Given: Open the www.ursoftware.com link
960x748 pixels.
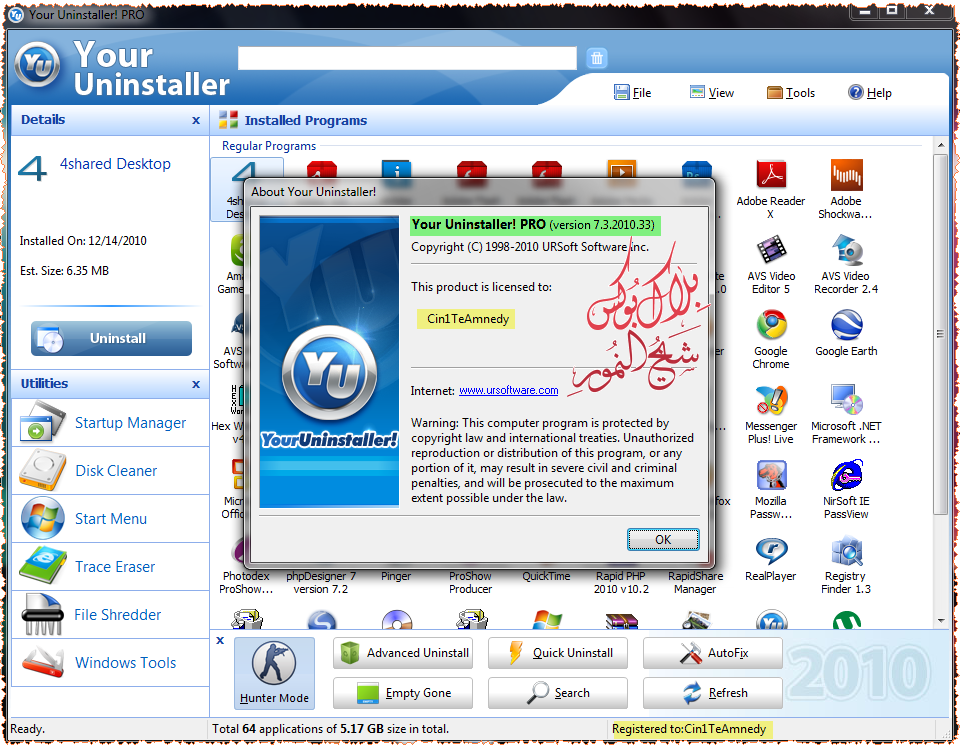Looking at the screenshot, I should point(509,391).
